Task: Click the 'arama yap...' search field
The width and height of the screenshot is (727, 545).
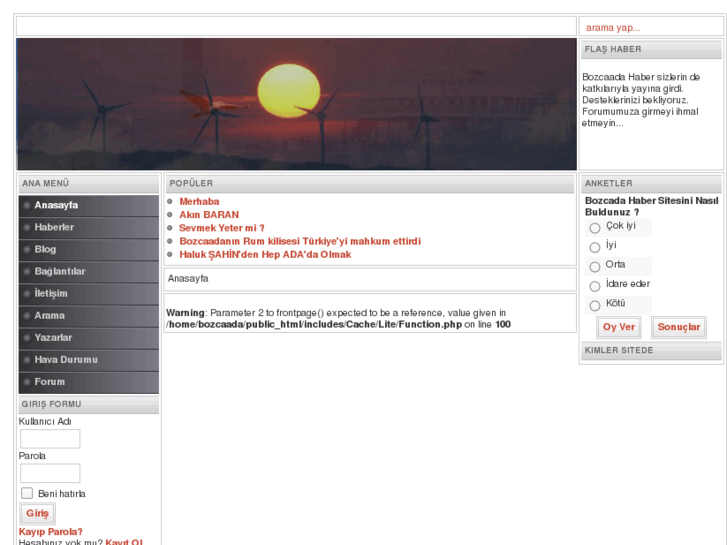Action: [x=649, y=27]
